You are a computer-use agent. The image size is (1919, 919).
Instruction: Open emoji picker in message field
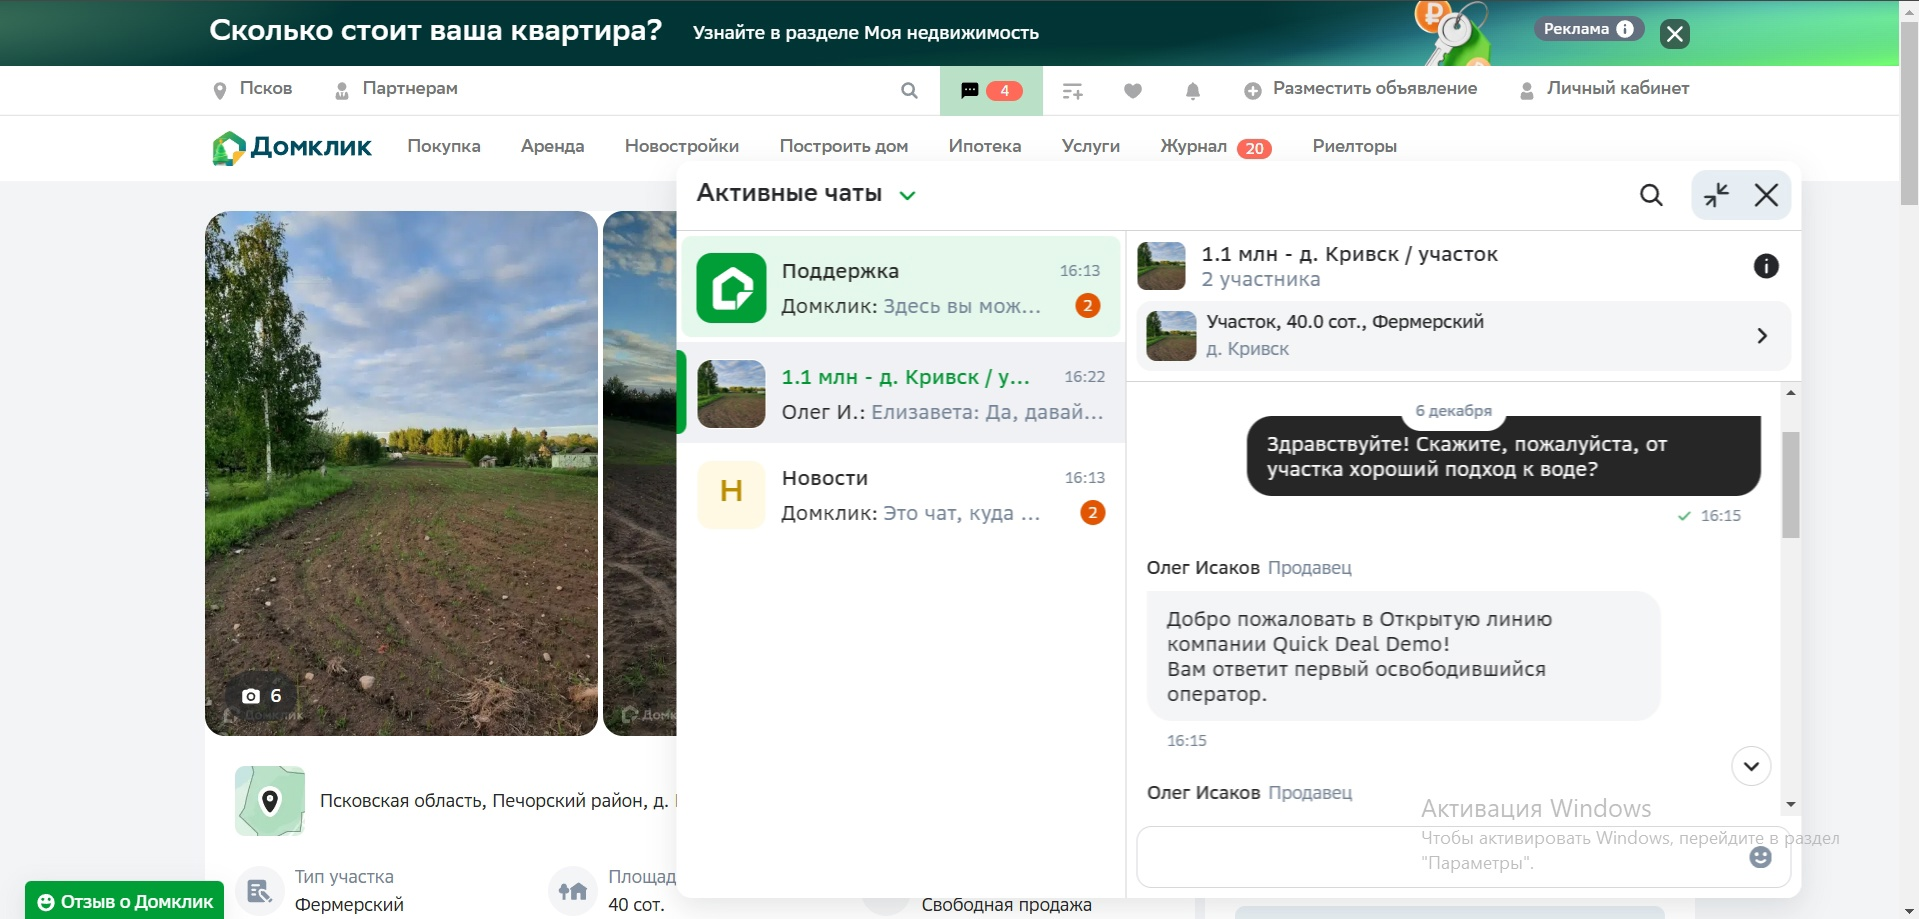point(1760,857)
